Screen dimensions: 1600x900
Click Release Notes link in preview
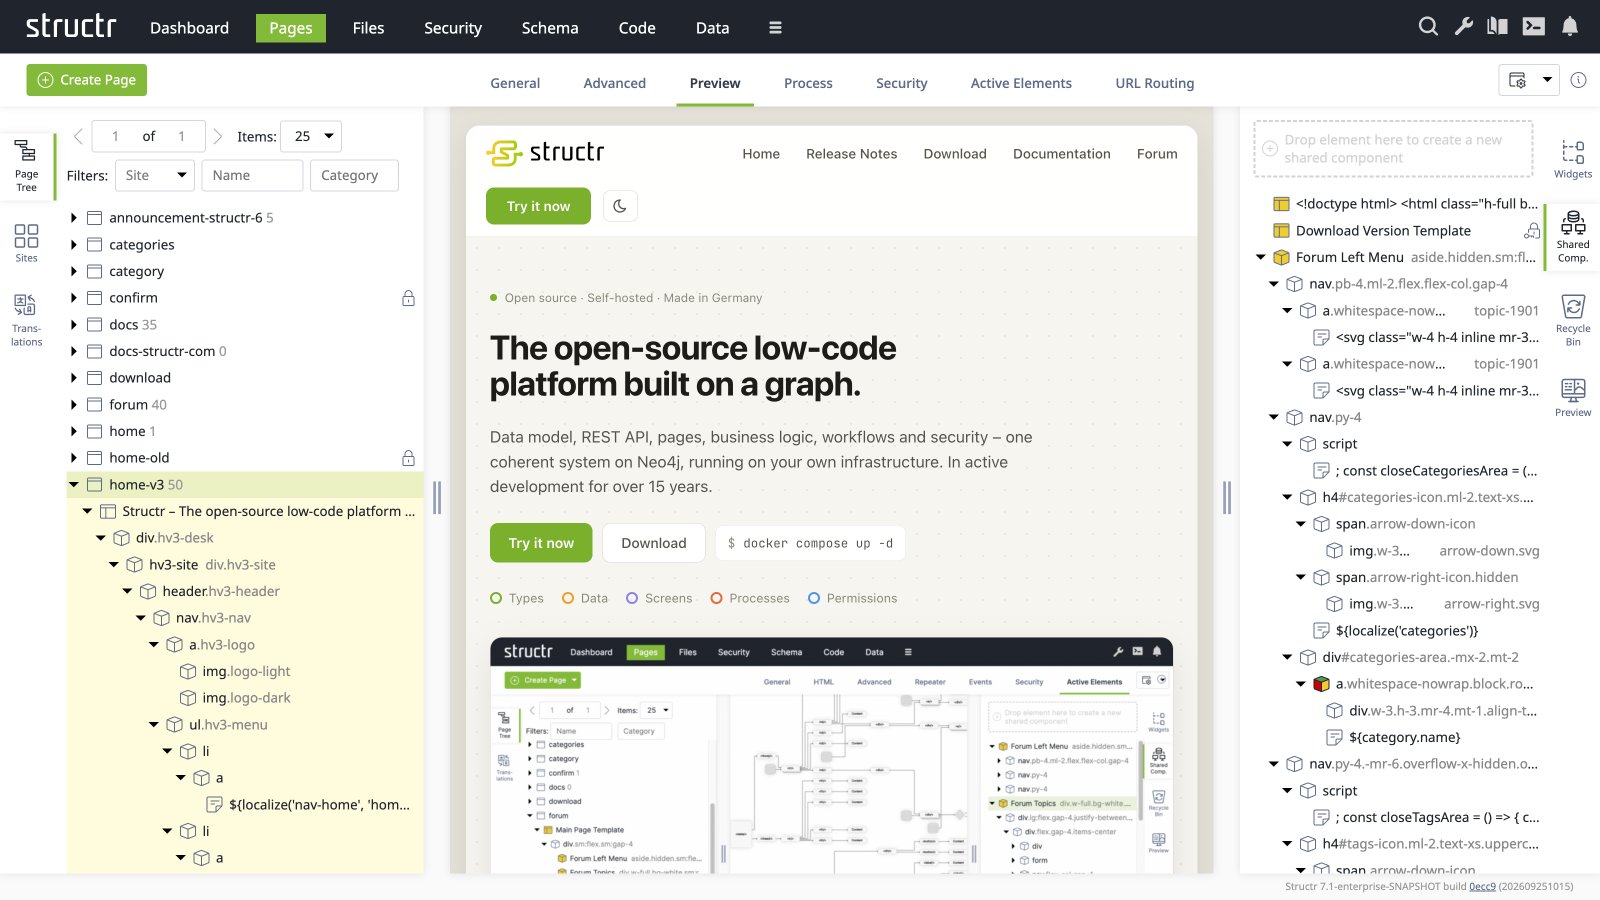[x=852, y=154]
